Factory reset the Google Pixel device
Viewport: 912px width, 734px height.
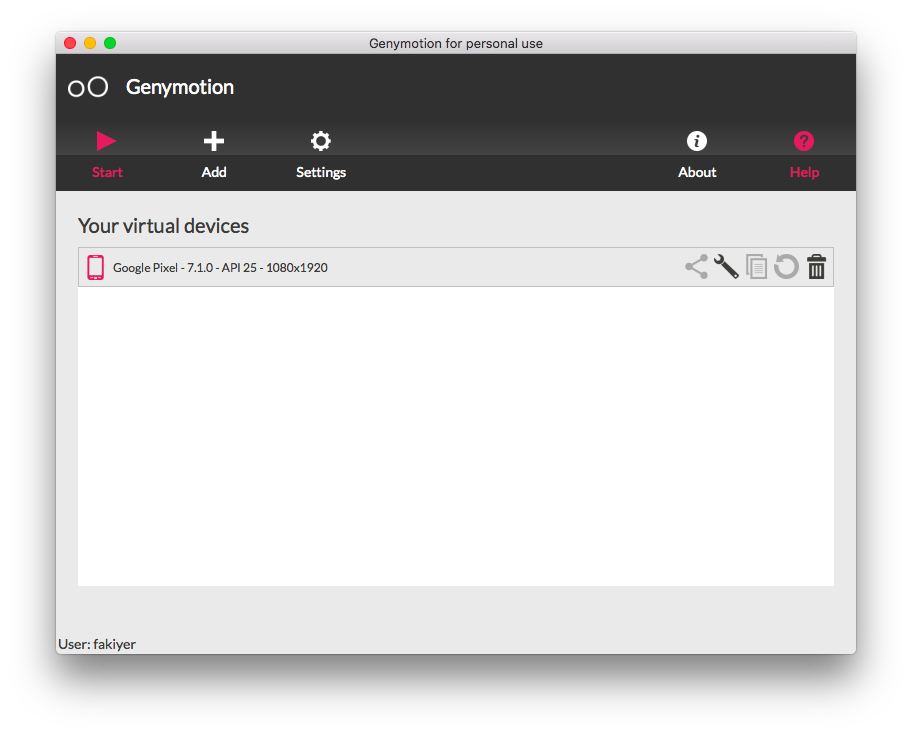[x=786, y=267]
